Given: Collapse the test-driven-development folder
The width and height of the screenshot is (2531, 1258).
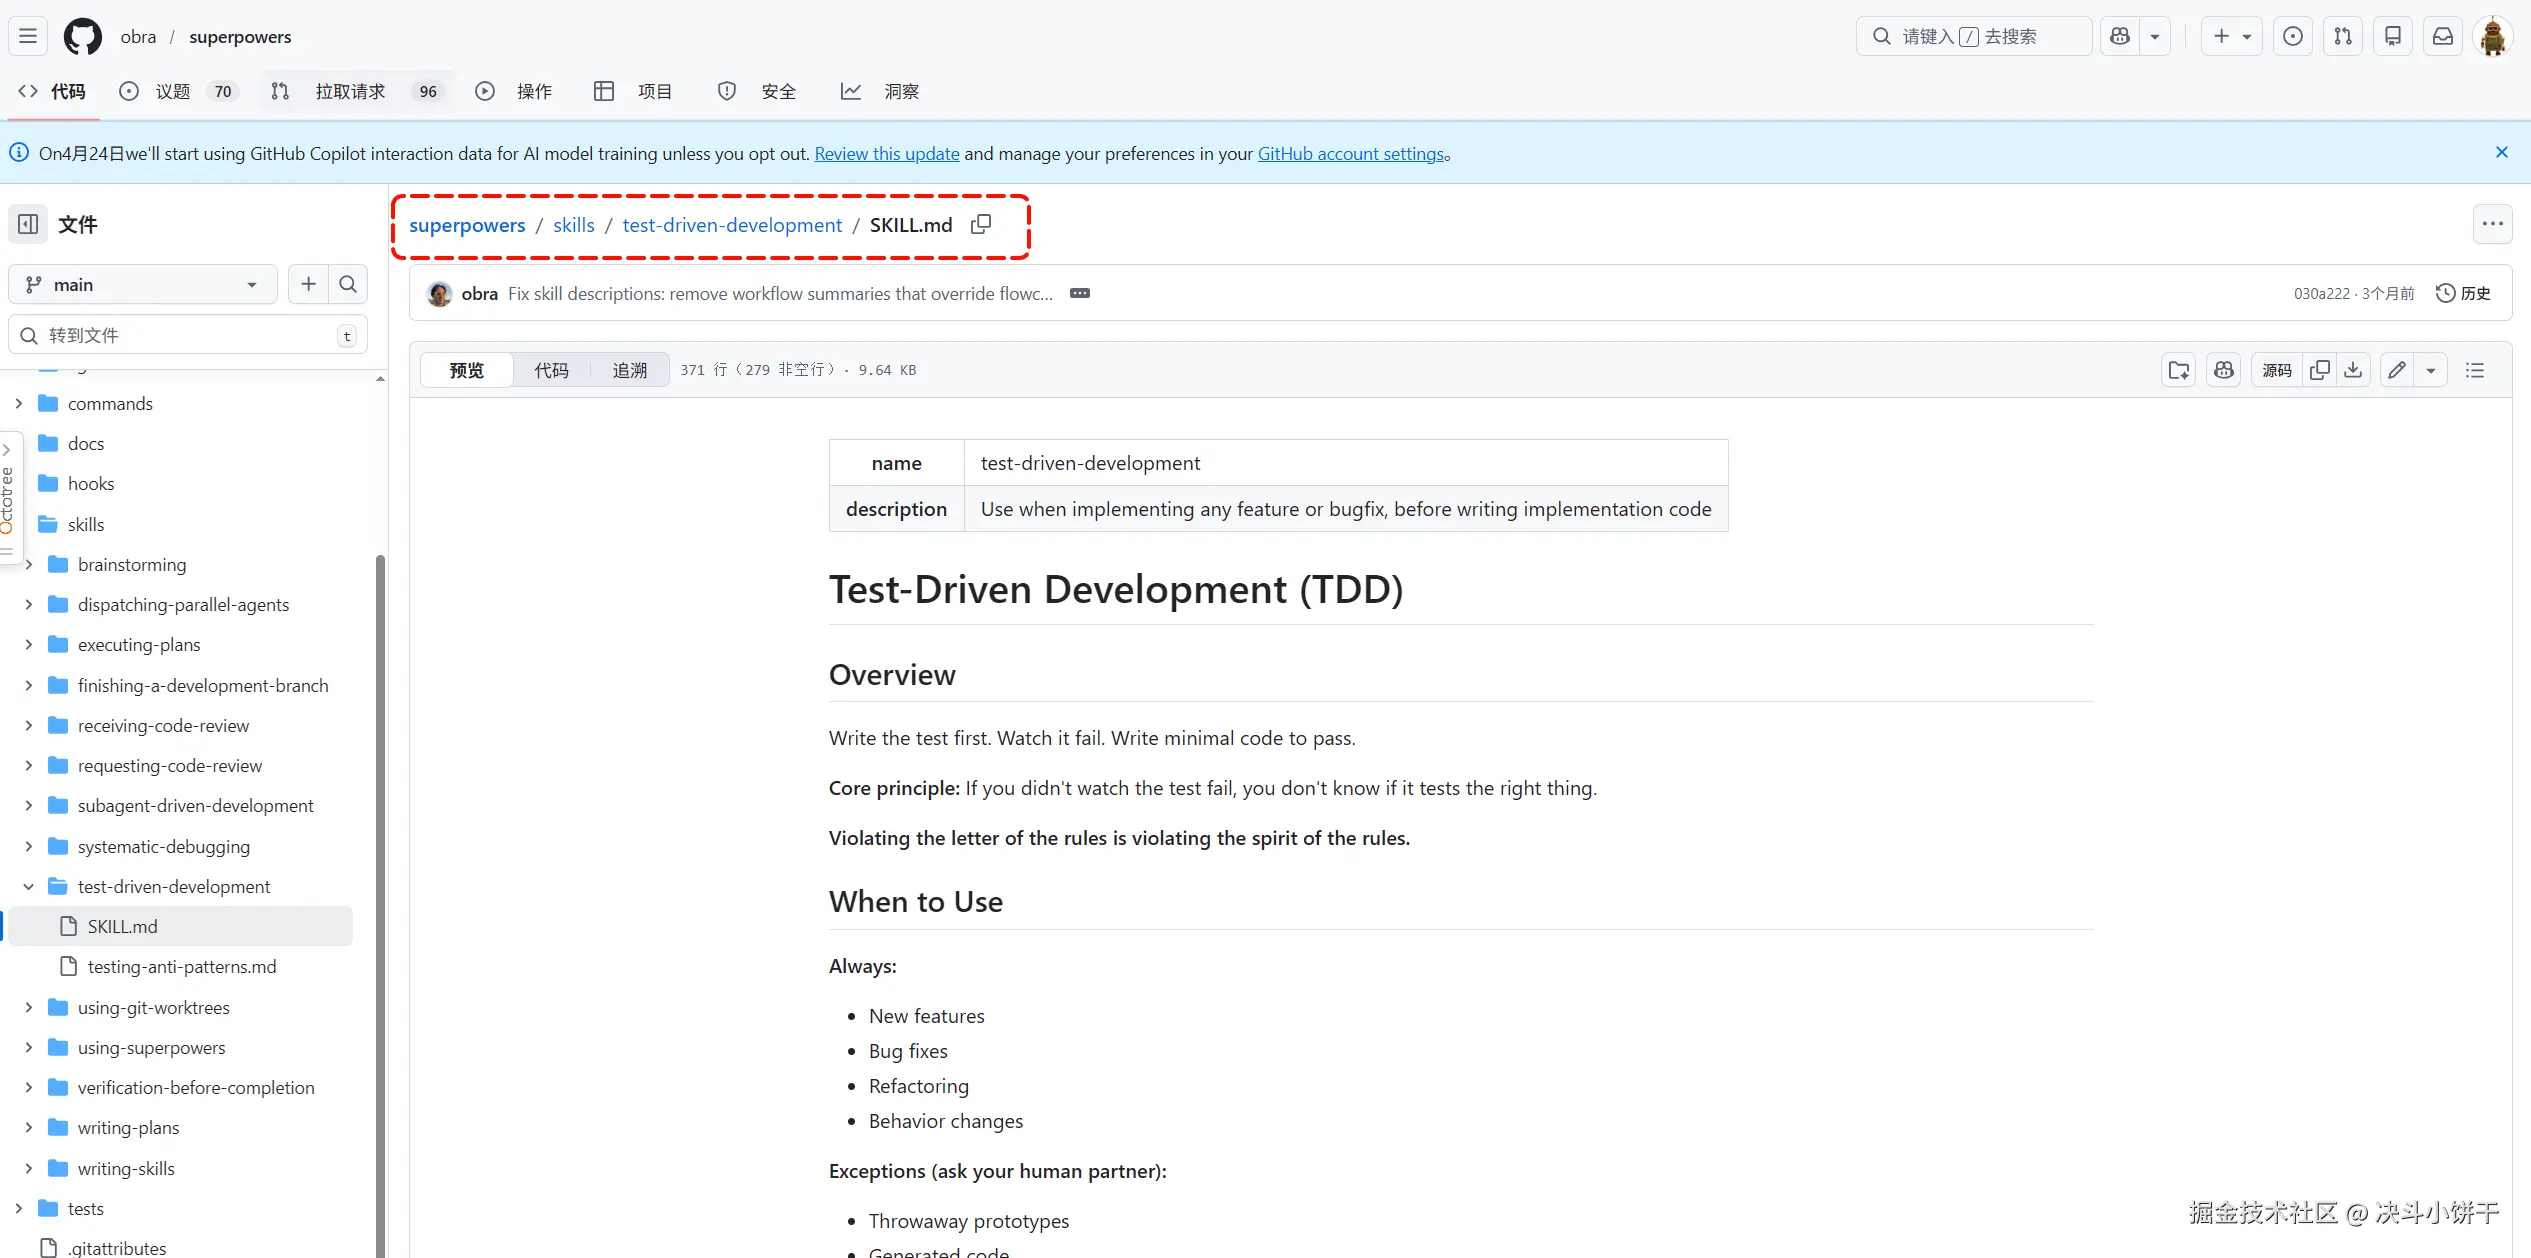Looking at the screenshot, I should [x=28, y=887].
